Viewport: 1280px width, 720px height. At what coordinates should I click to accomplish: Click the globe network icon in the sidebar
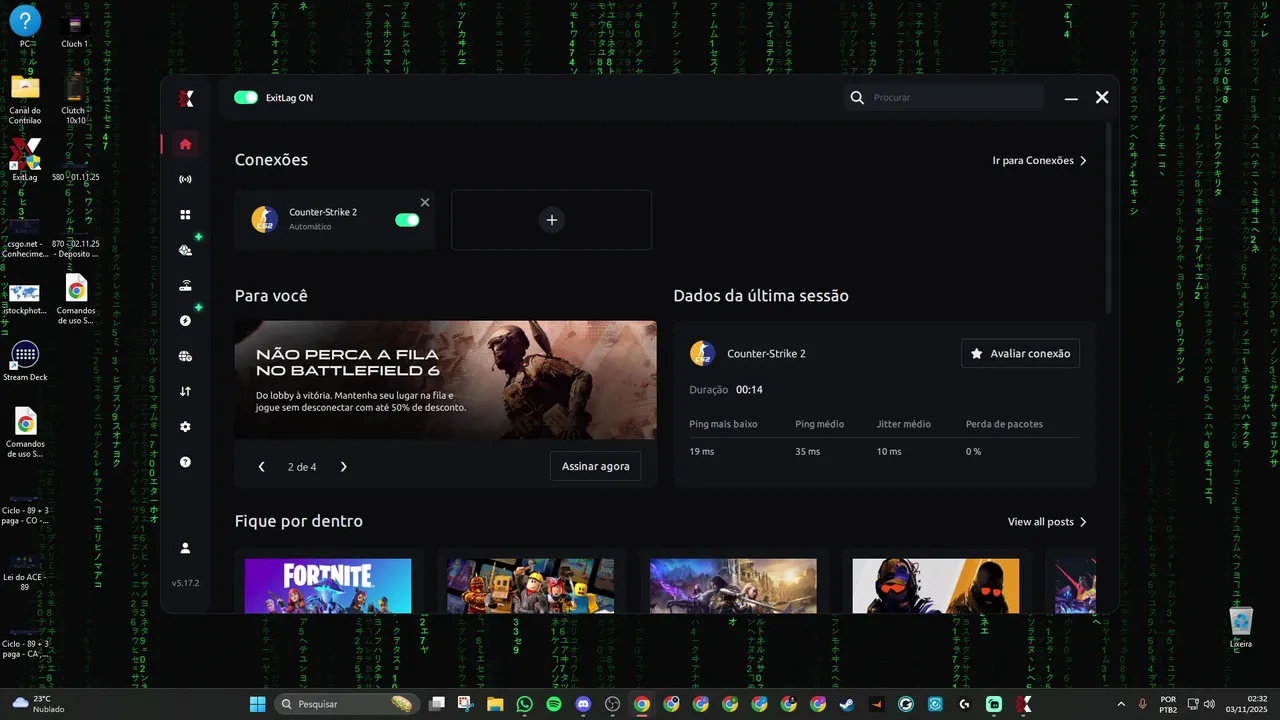pyautogui.click(x=185, y=356)
